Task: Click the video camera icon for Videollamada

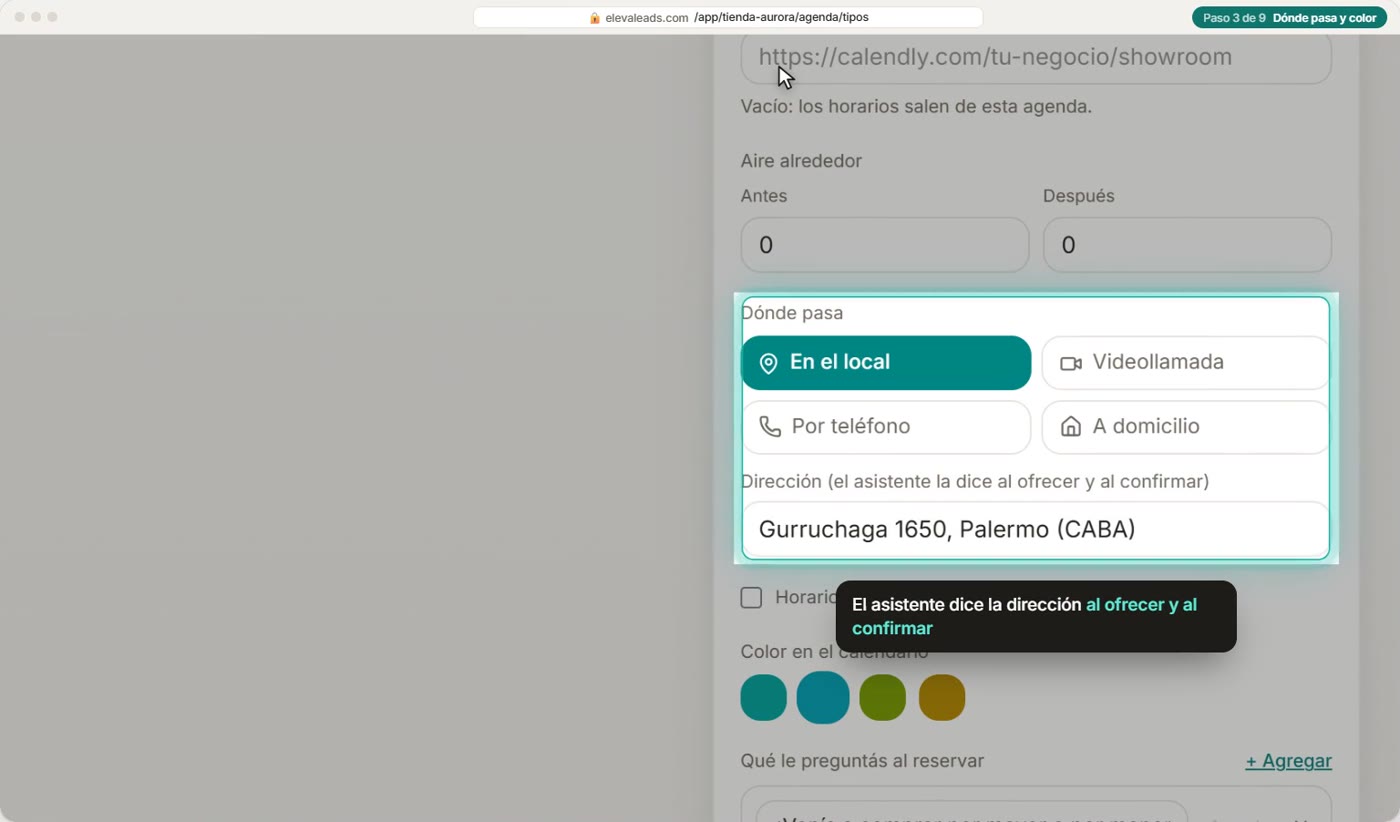Action: tap(1071, 363)
